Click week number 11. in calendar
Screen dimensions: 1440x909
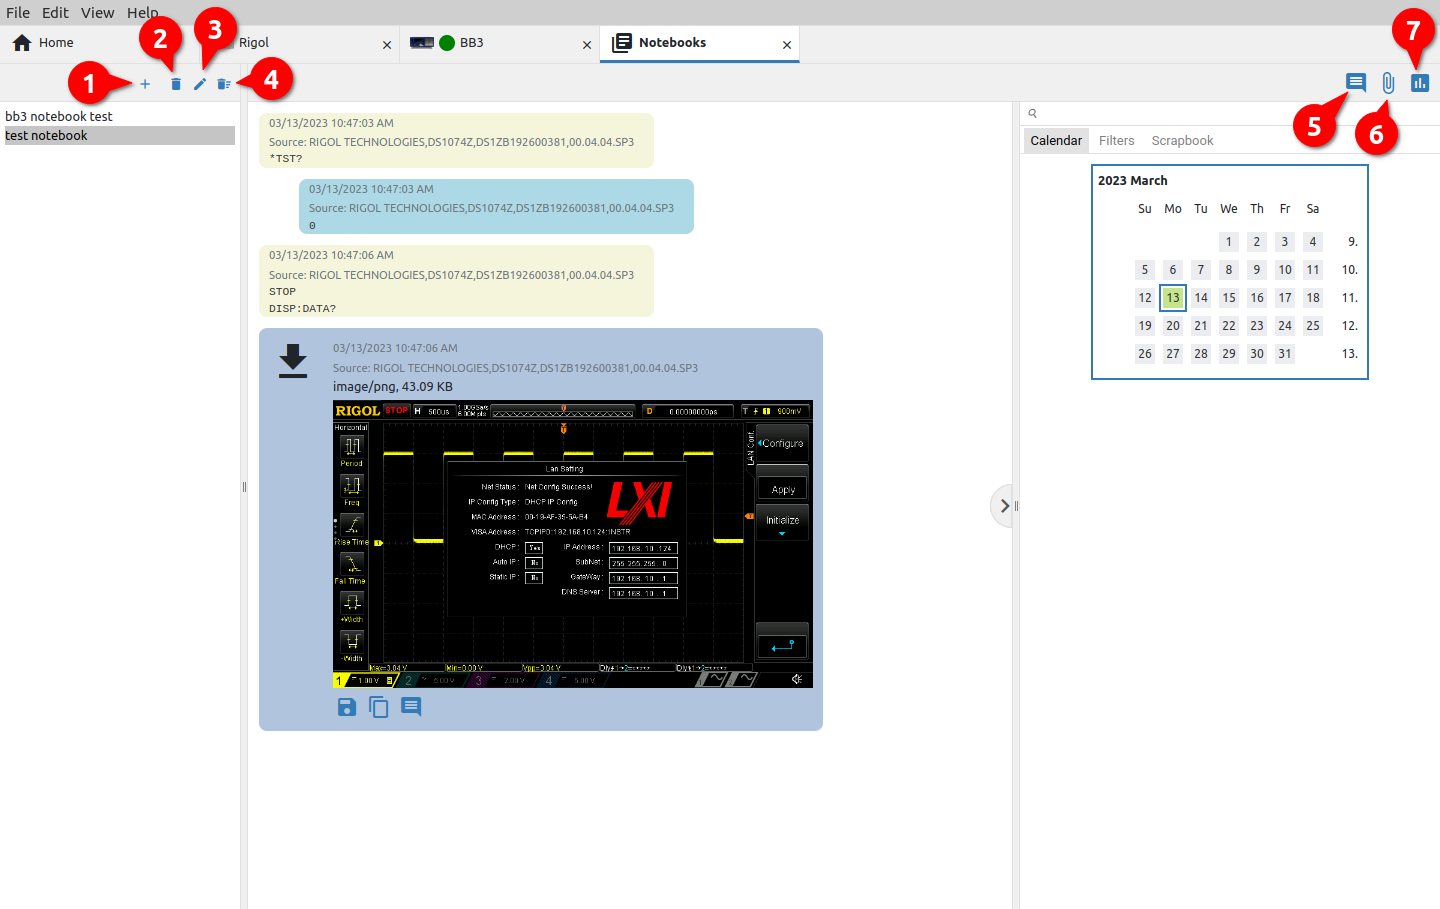1349,298
